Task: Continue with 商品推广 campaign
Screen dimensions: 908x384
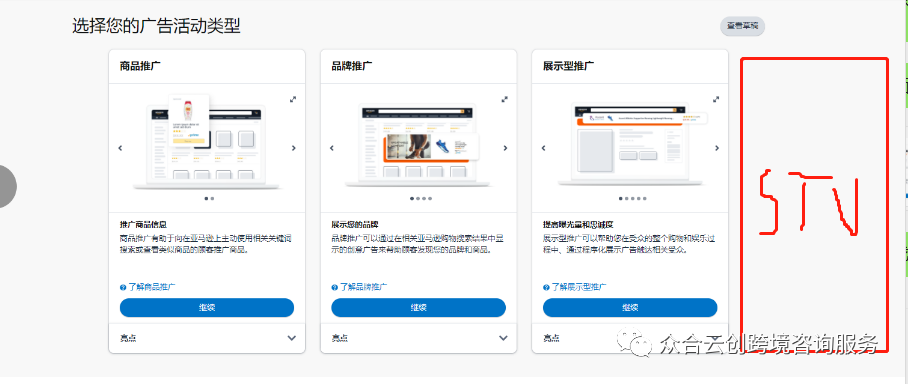Action: pos(207,308)
